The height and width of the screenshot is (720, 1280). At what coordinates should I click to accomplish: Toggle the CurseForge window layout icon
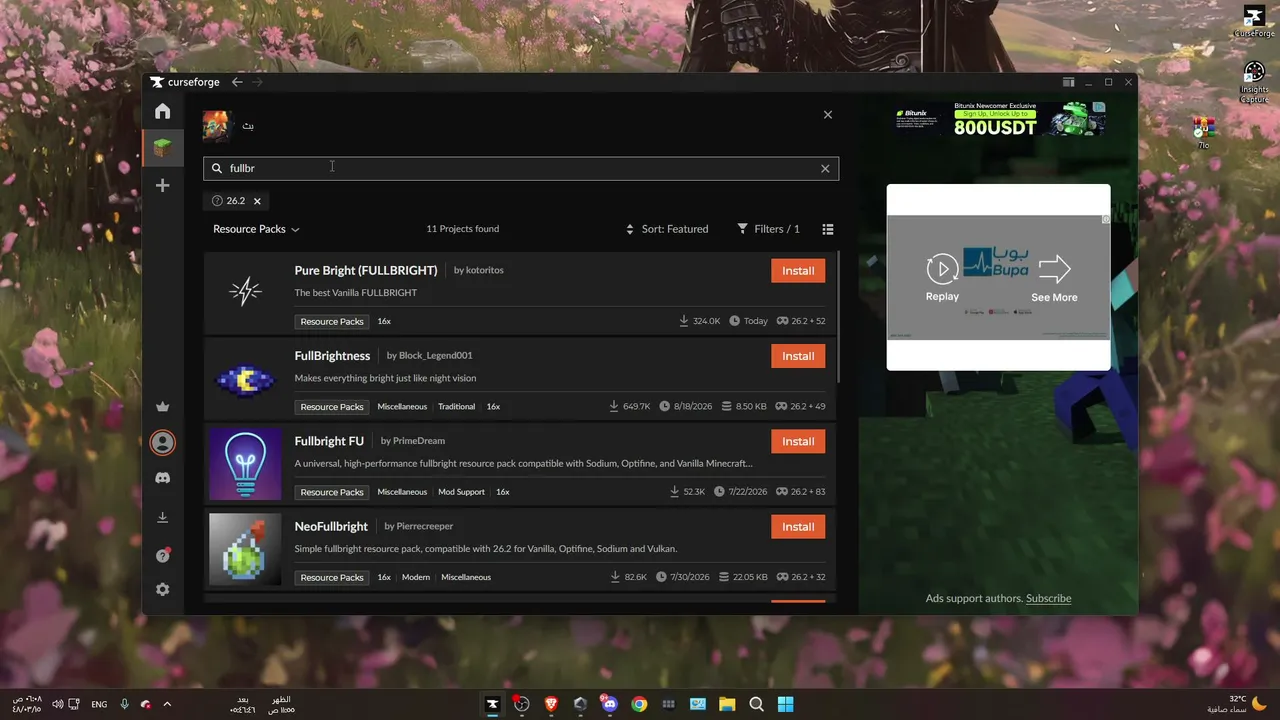tap(1069, 82)
